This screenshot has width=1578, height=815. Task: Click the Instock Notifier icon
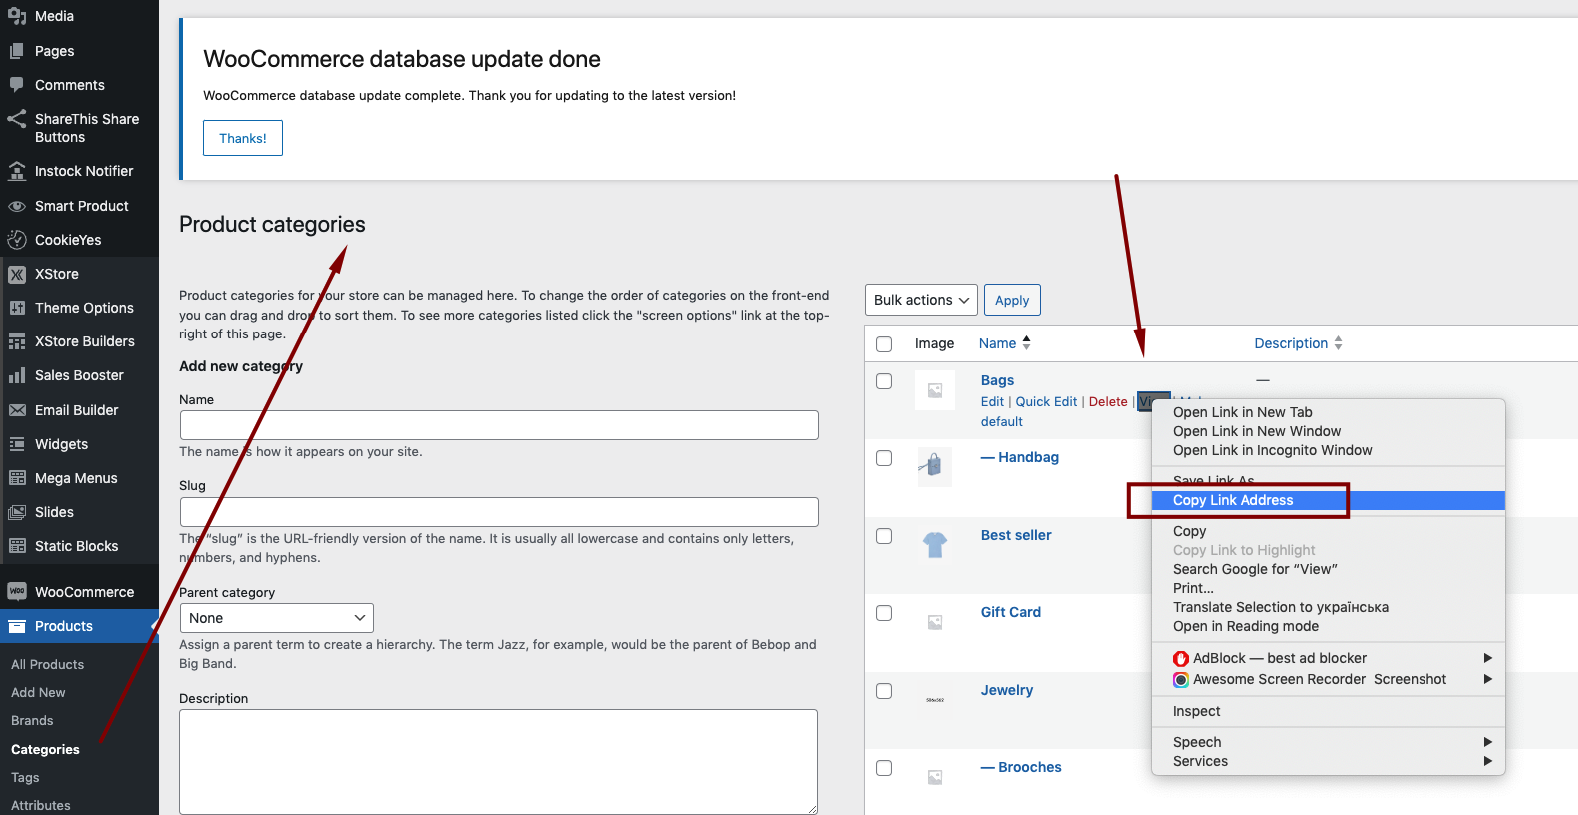pos(17,171)
